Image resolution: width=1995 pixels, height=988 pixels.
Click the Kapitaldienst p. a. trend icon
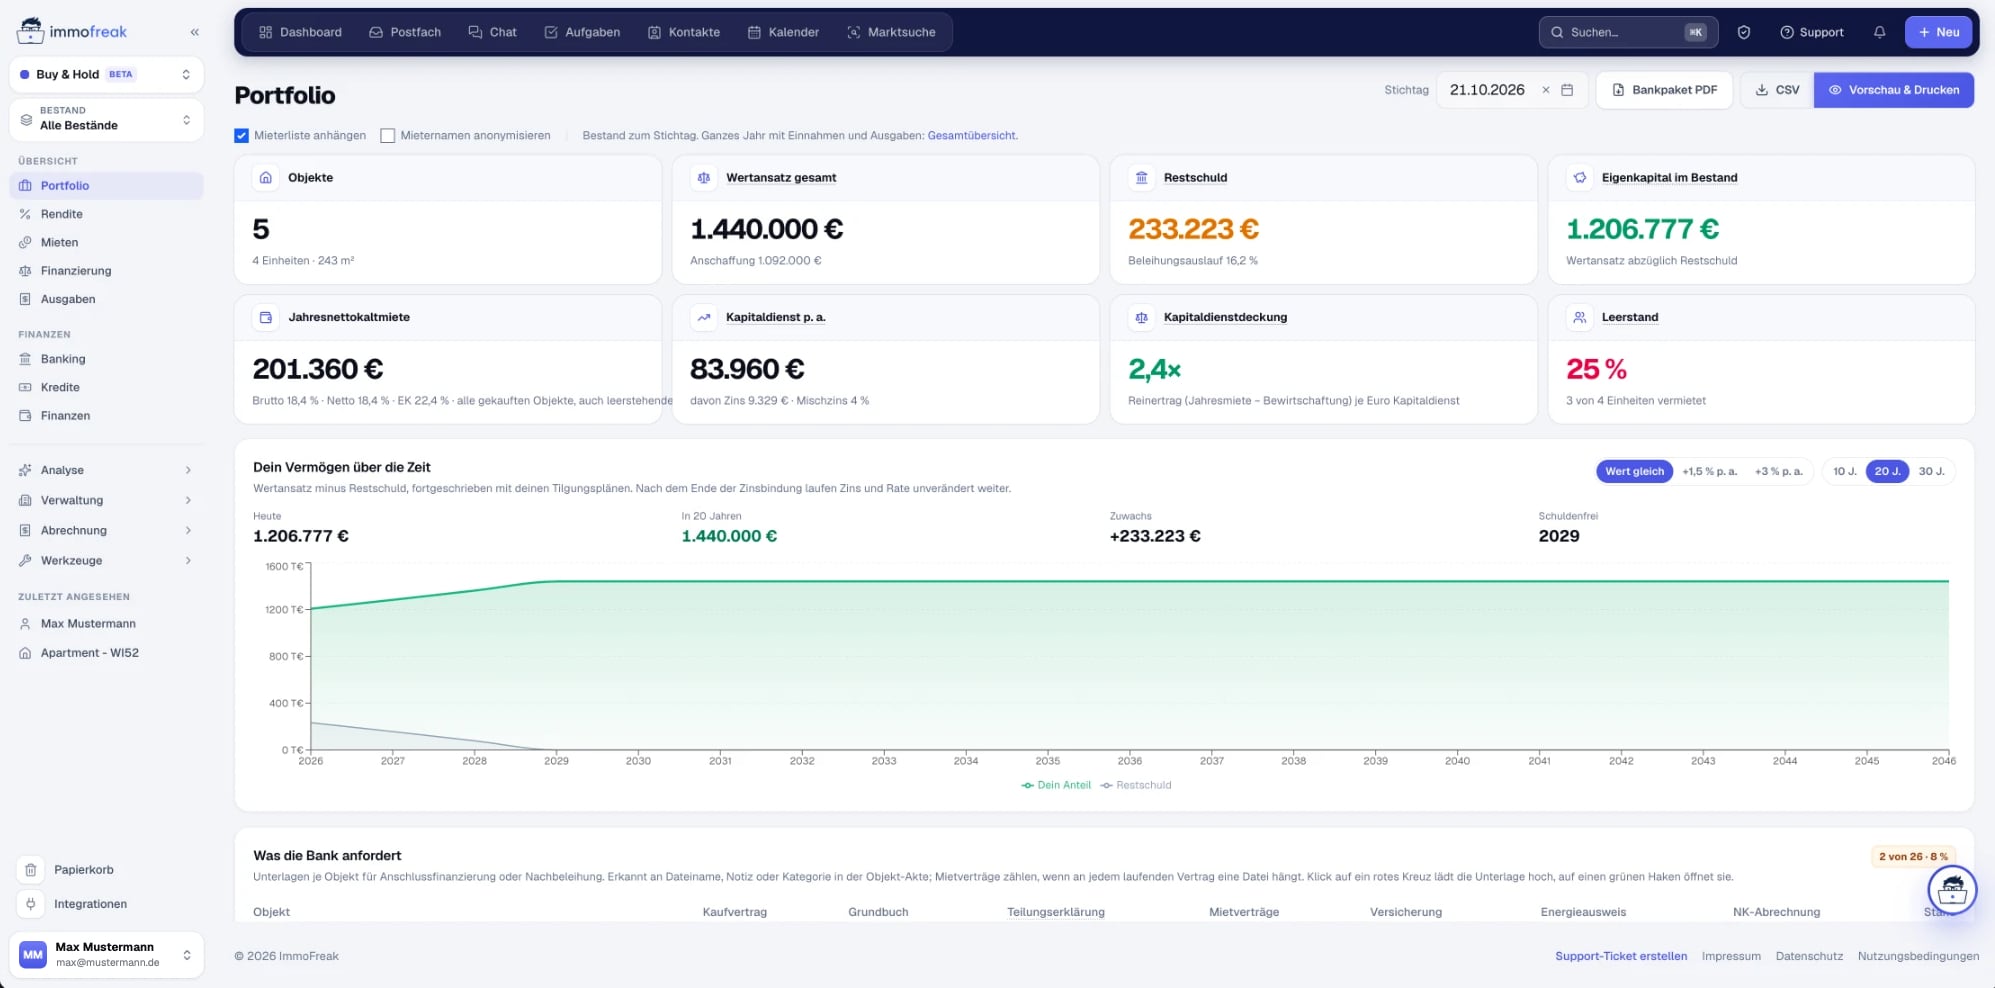point(704,317)
